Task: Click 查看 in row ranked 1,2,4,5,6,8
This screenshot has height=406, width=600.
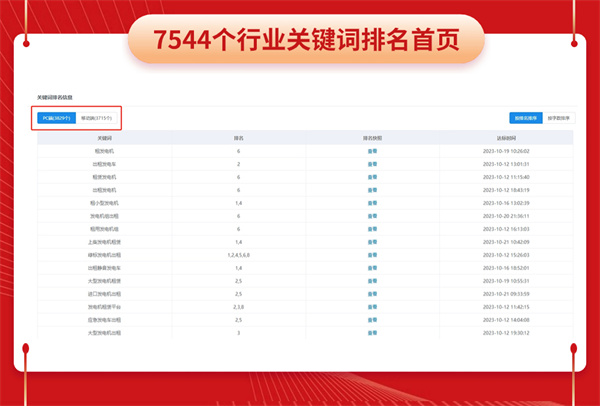Action: (372, 254)
